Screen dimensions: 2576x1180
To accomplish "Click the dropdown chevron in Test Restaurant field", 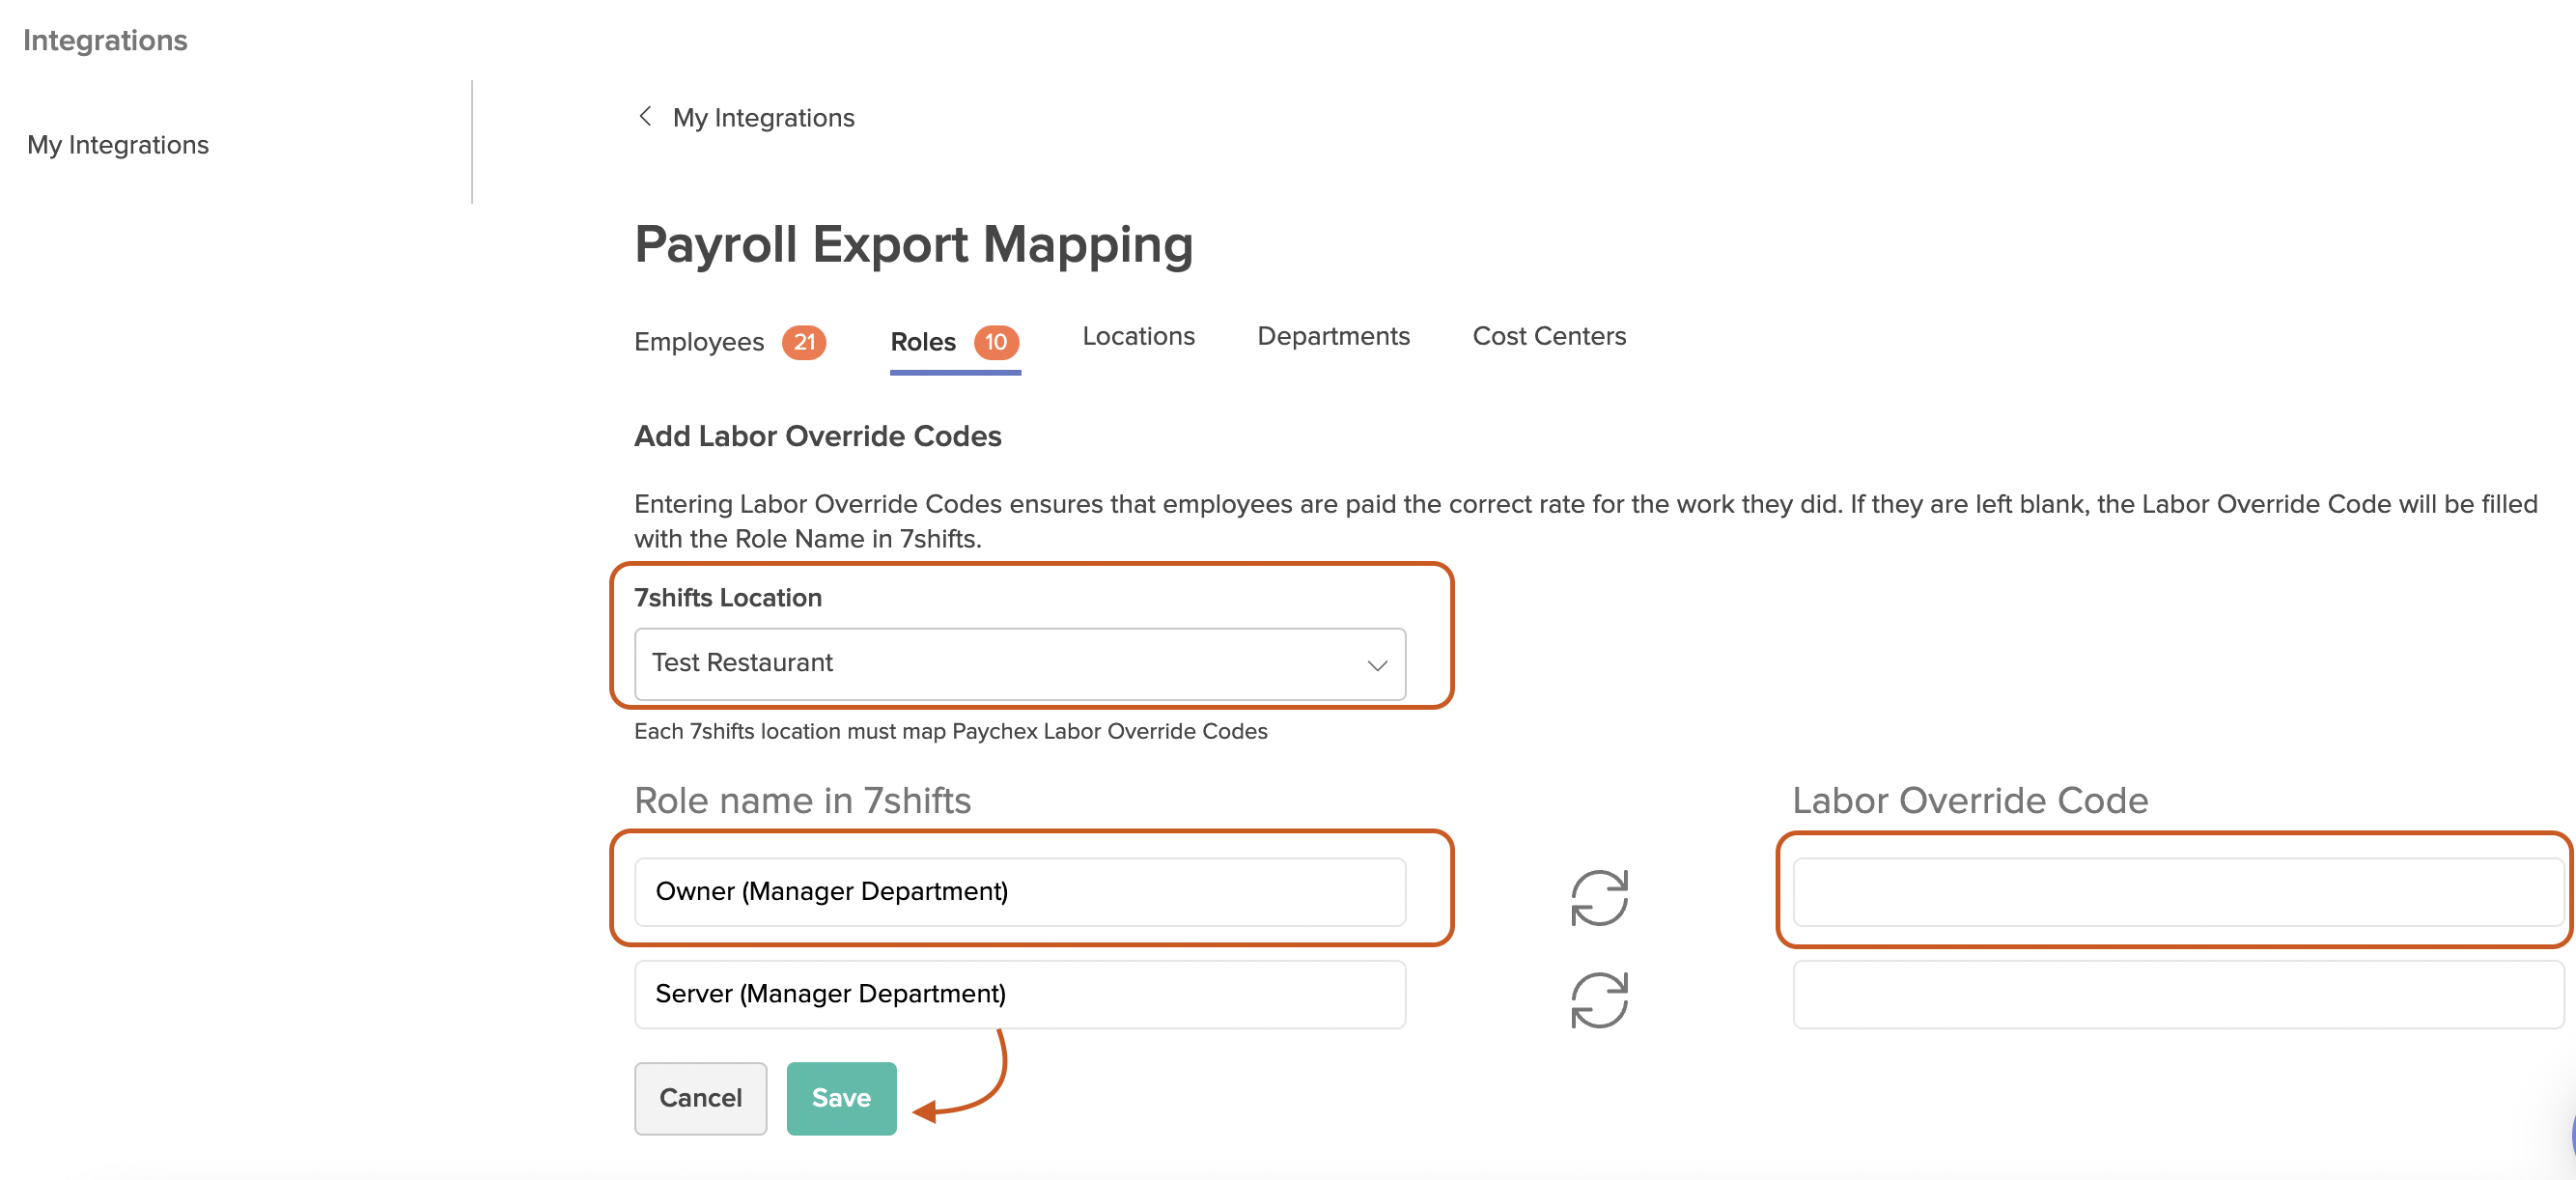I will [x=1377, y=665].
